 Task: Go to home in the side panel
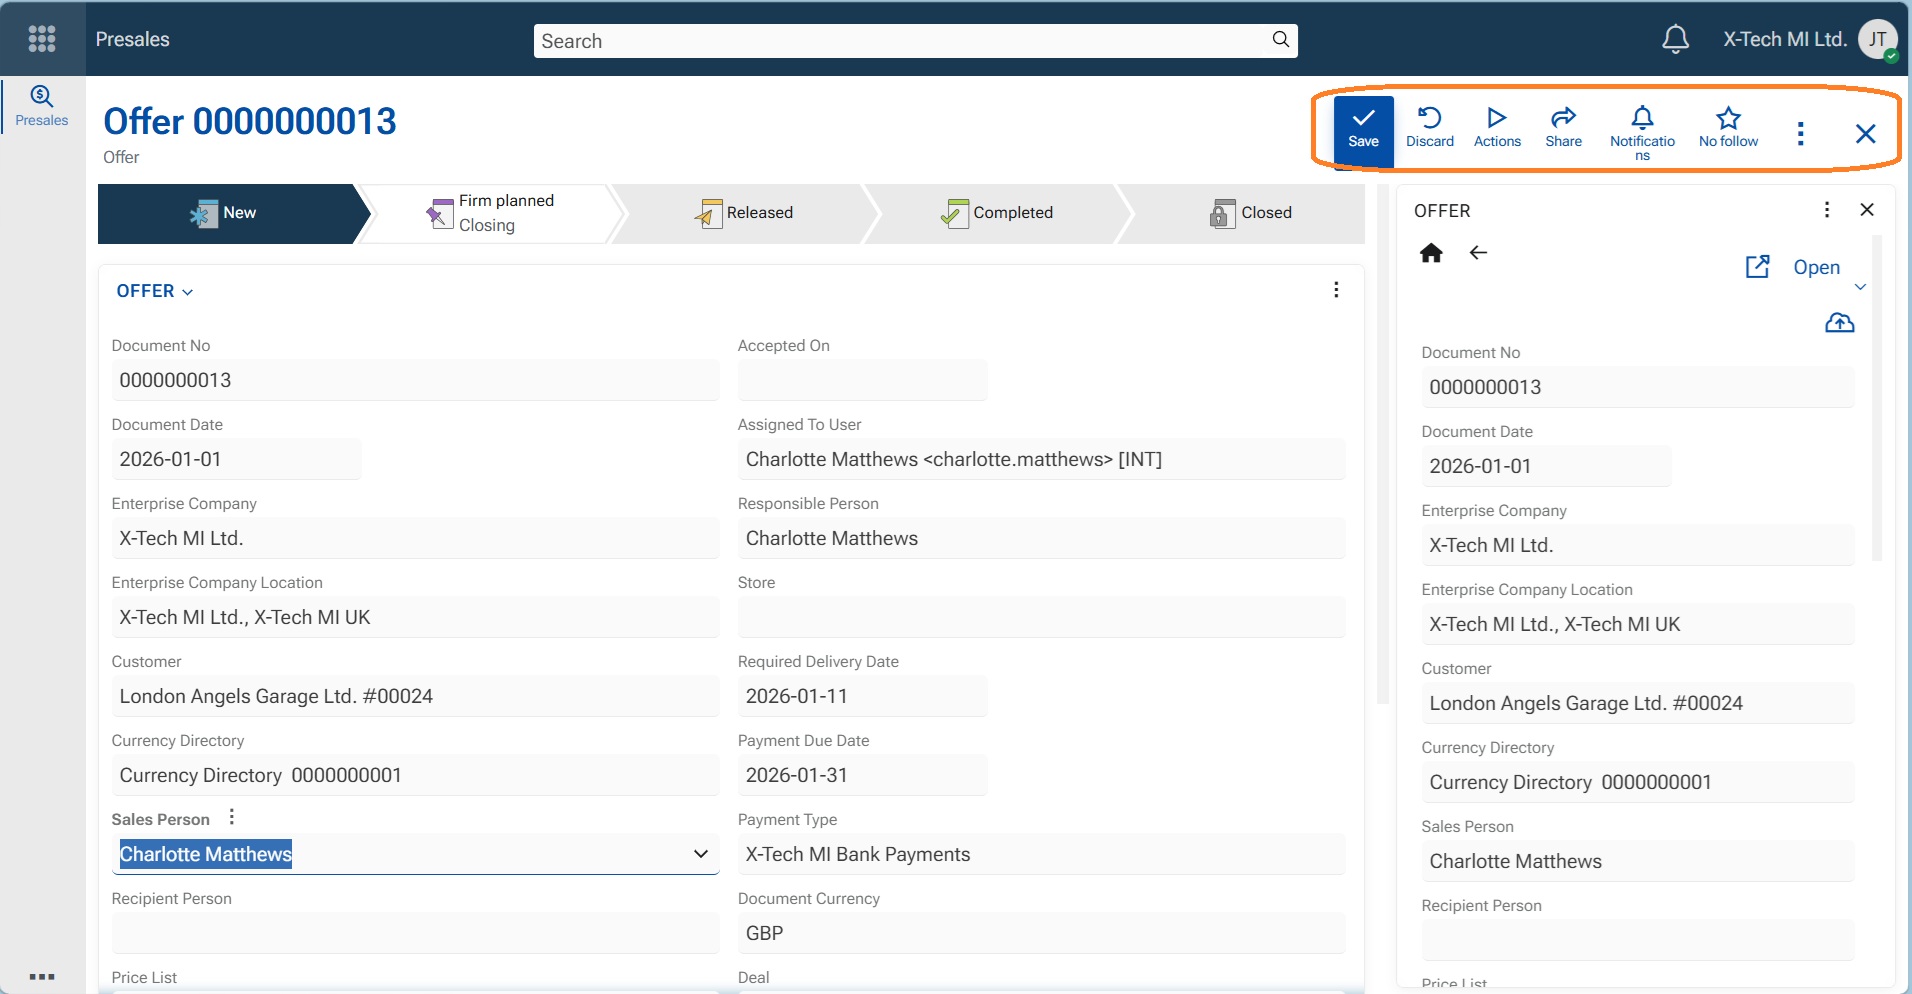pos(1431,253)
